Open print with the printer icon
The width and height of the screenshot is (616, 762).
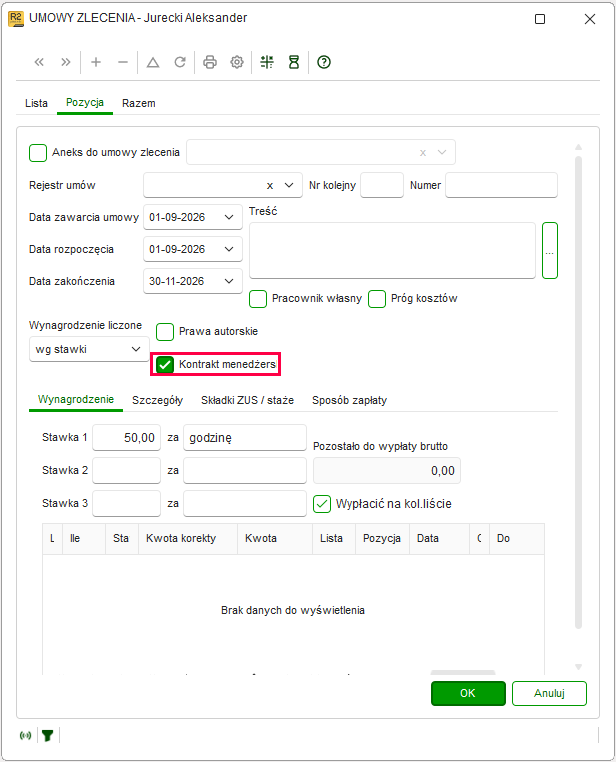click(x=210, y=62)
